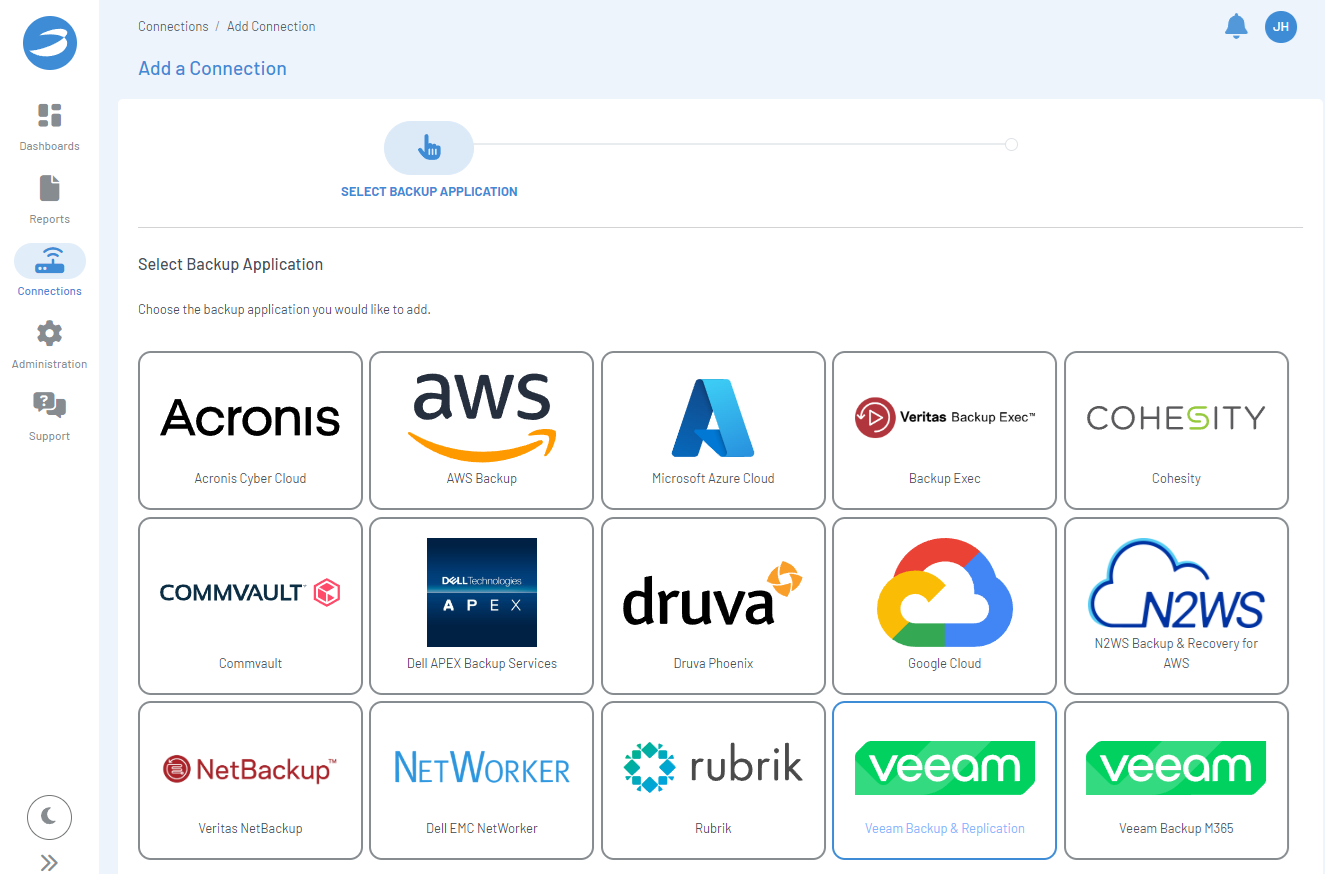Image resolution: width=1325 pixels, height=874 pixels.
Task: Select the Veeam Backup & Replication card
Action: click(x=944, y=780)
